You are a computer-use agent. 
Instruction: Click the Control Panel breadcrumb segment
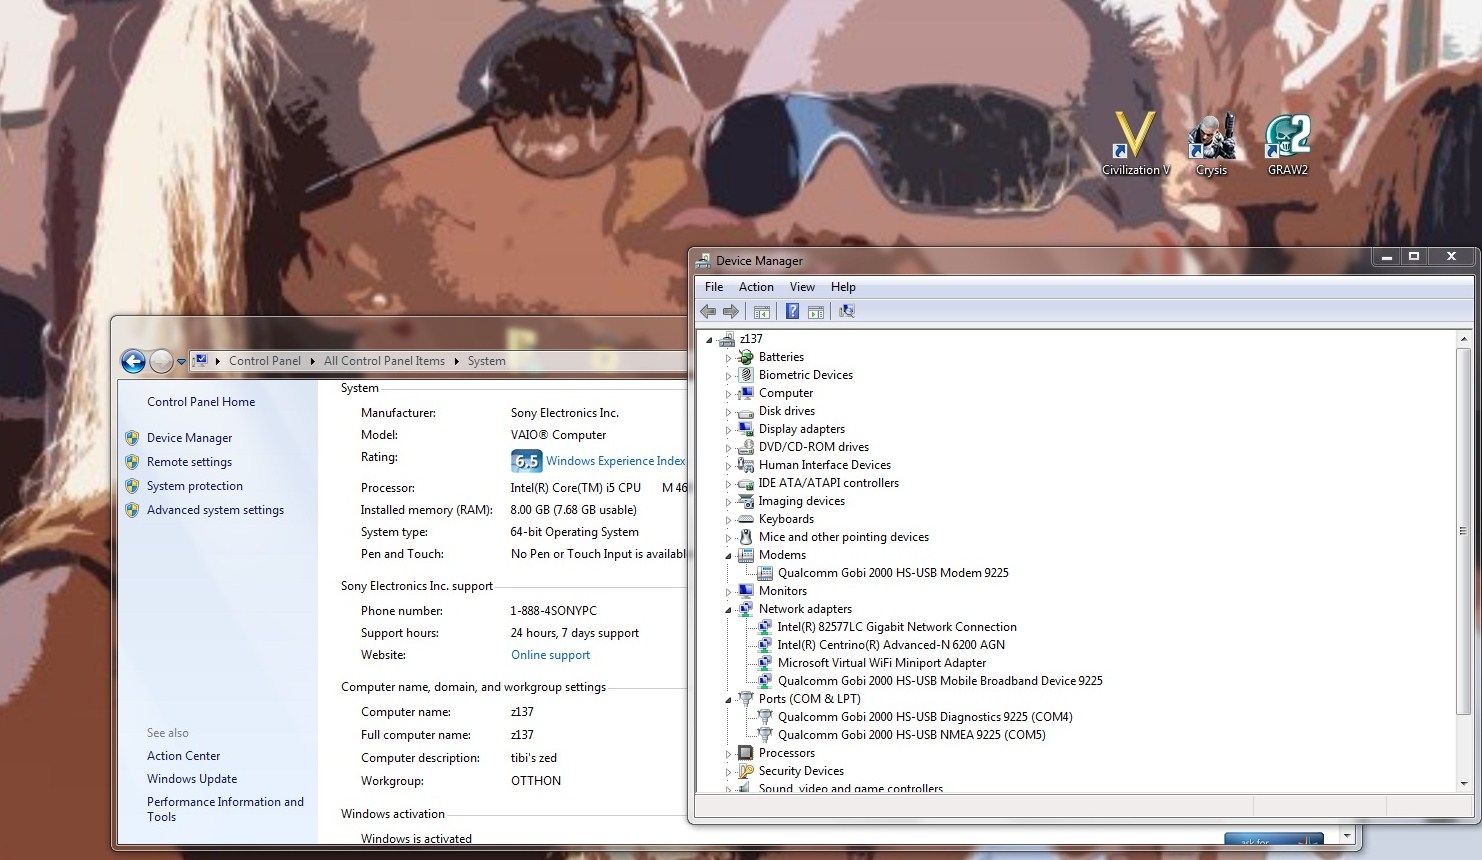[265, 361]
